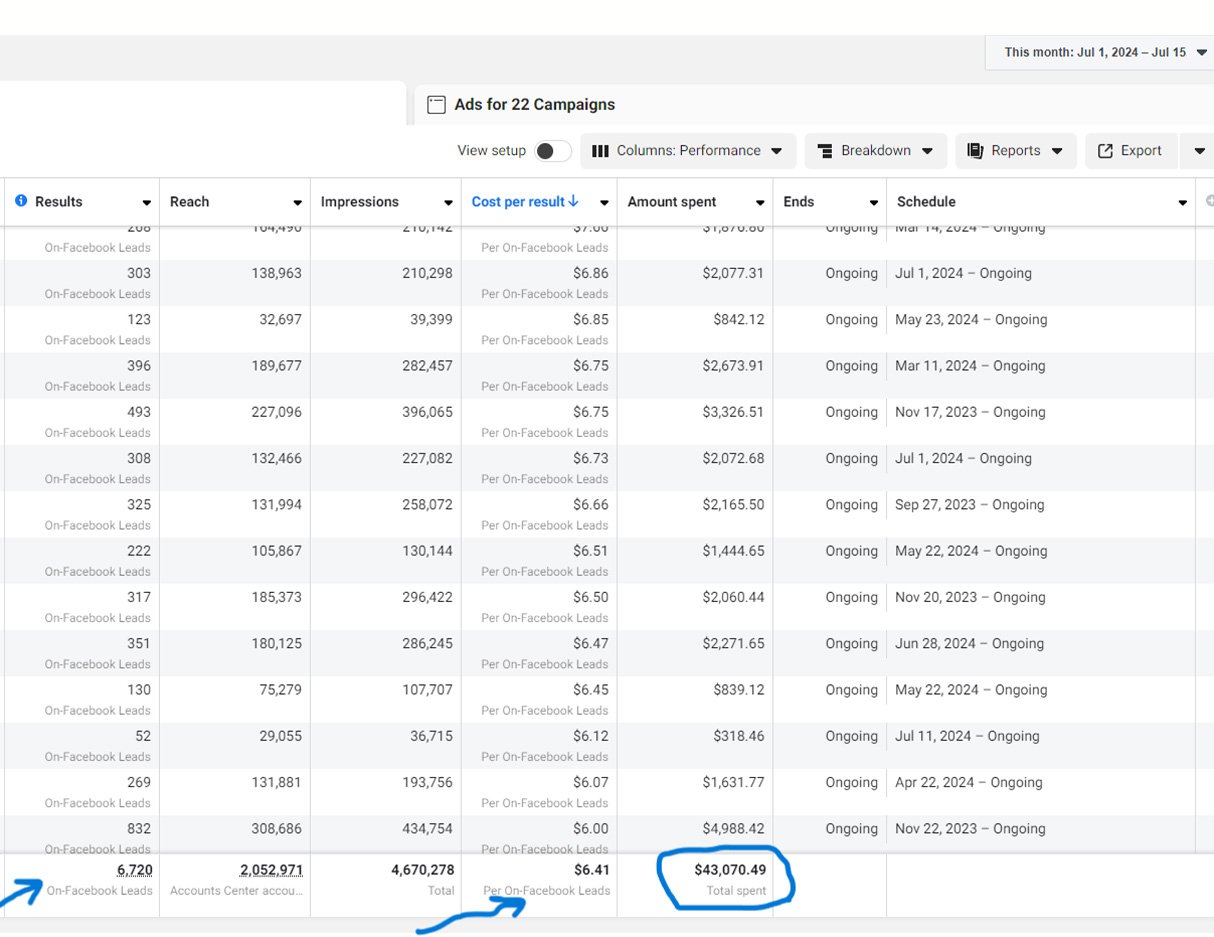The height and width of the screenshot is (937, 1214).
Task: Open the Reach column options arrow
Action: (297, 203)
